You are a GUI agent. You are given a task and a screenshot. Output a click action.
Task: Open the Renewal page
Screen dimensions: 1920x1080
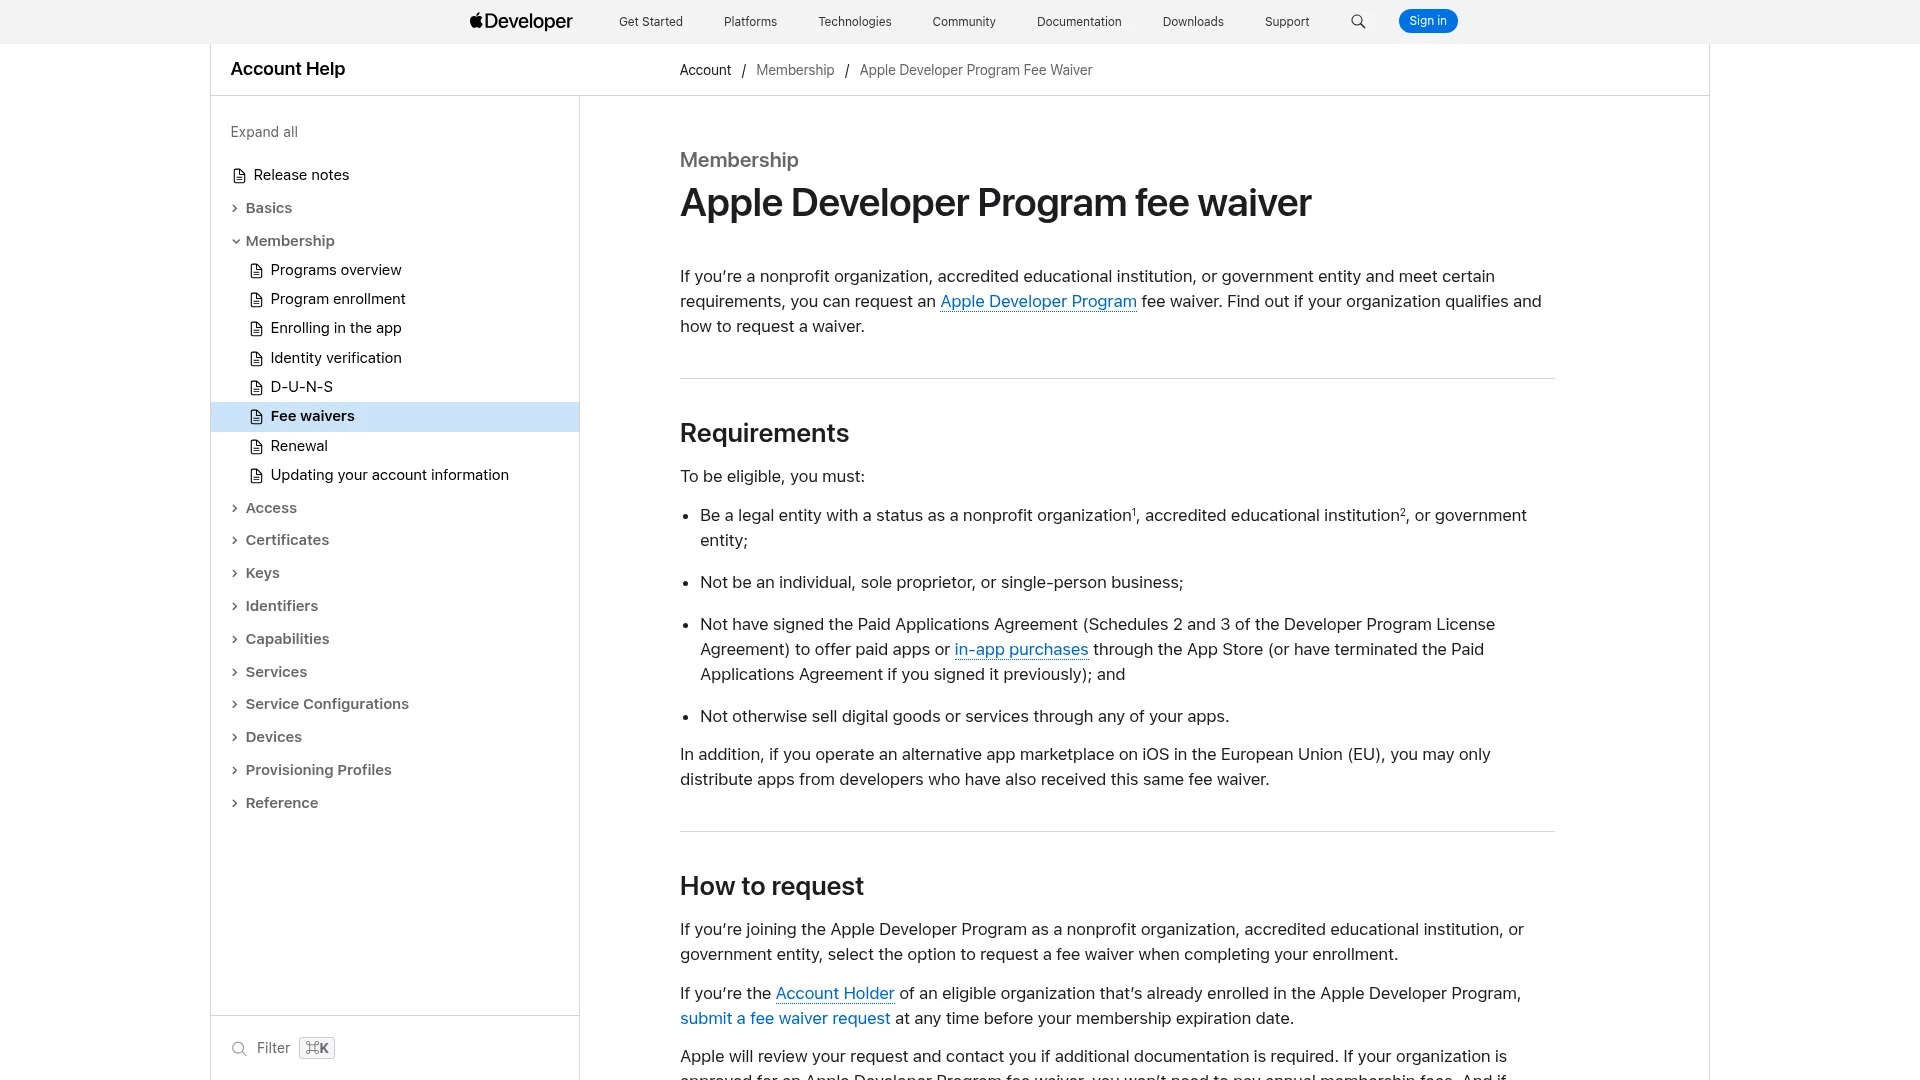[x=299, y=446]
